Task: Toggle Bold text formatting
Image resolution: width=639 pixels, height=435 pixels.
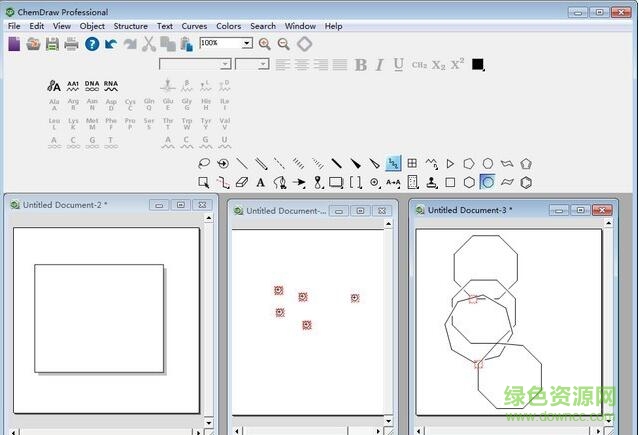Action: tap(361, 65)
